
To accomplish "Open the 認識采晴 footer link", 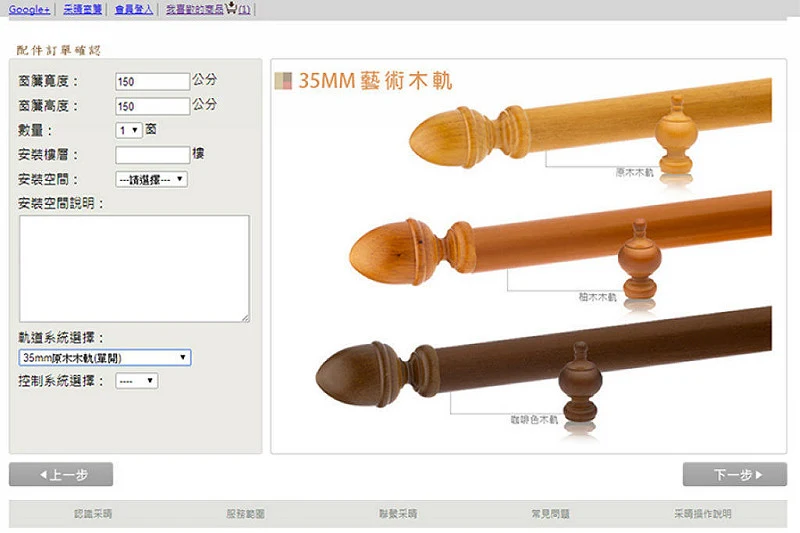I will (x=93, y=514).
